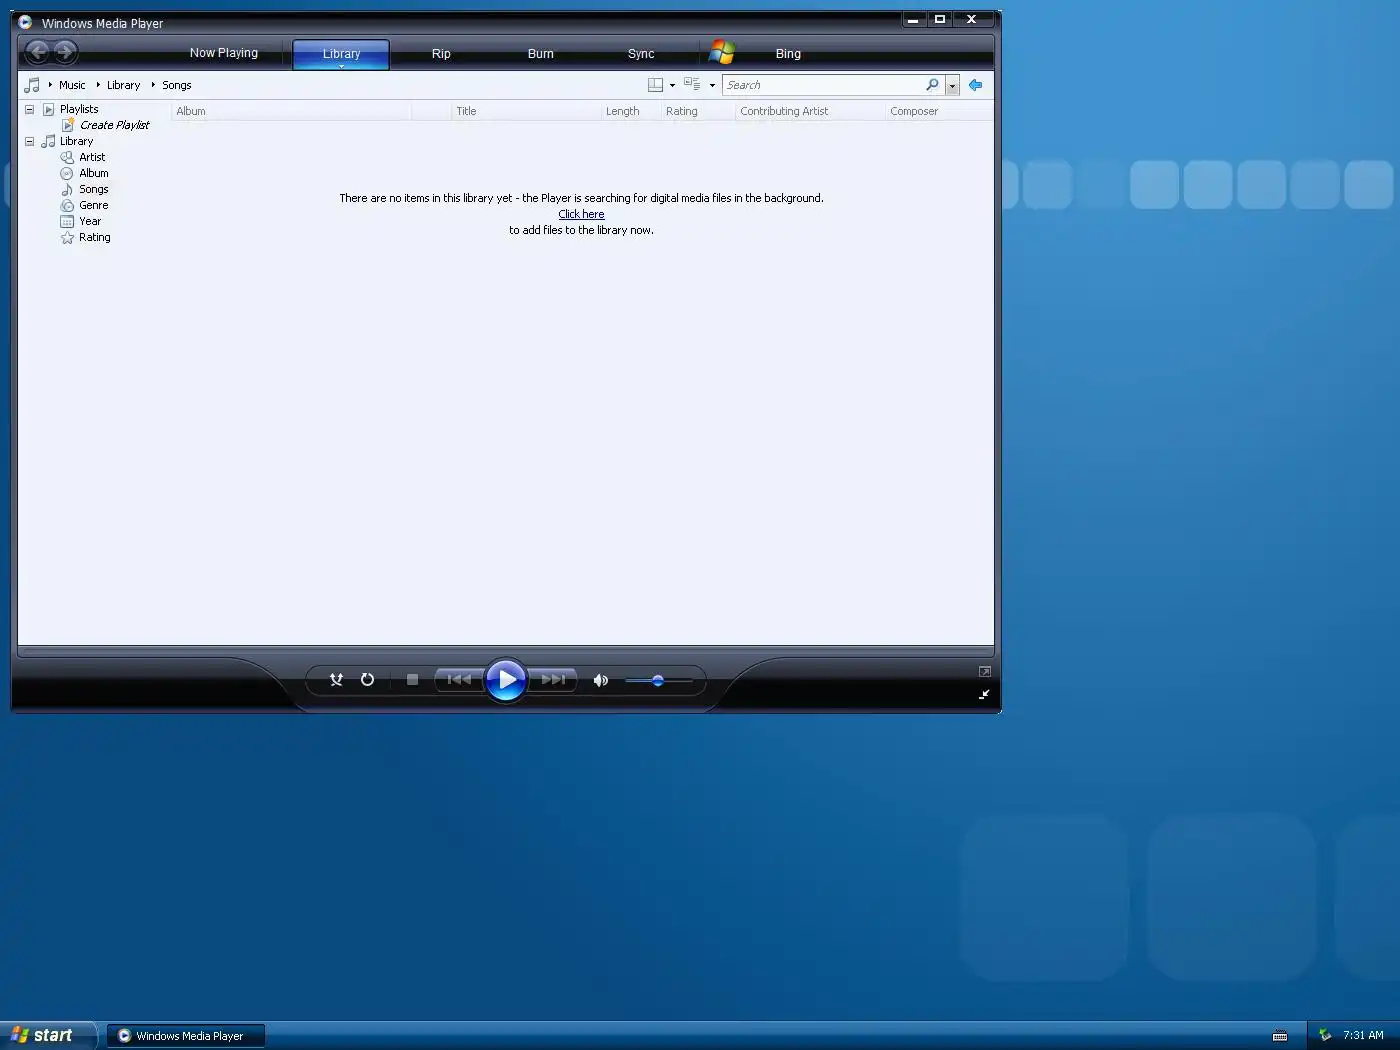Select the Library tab

click(341, 54)
